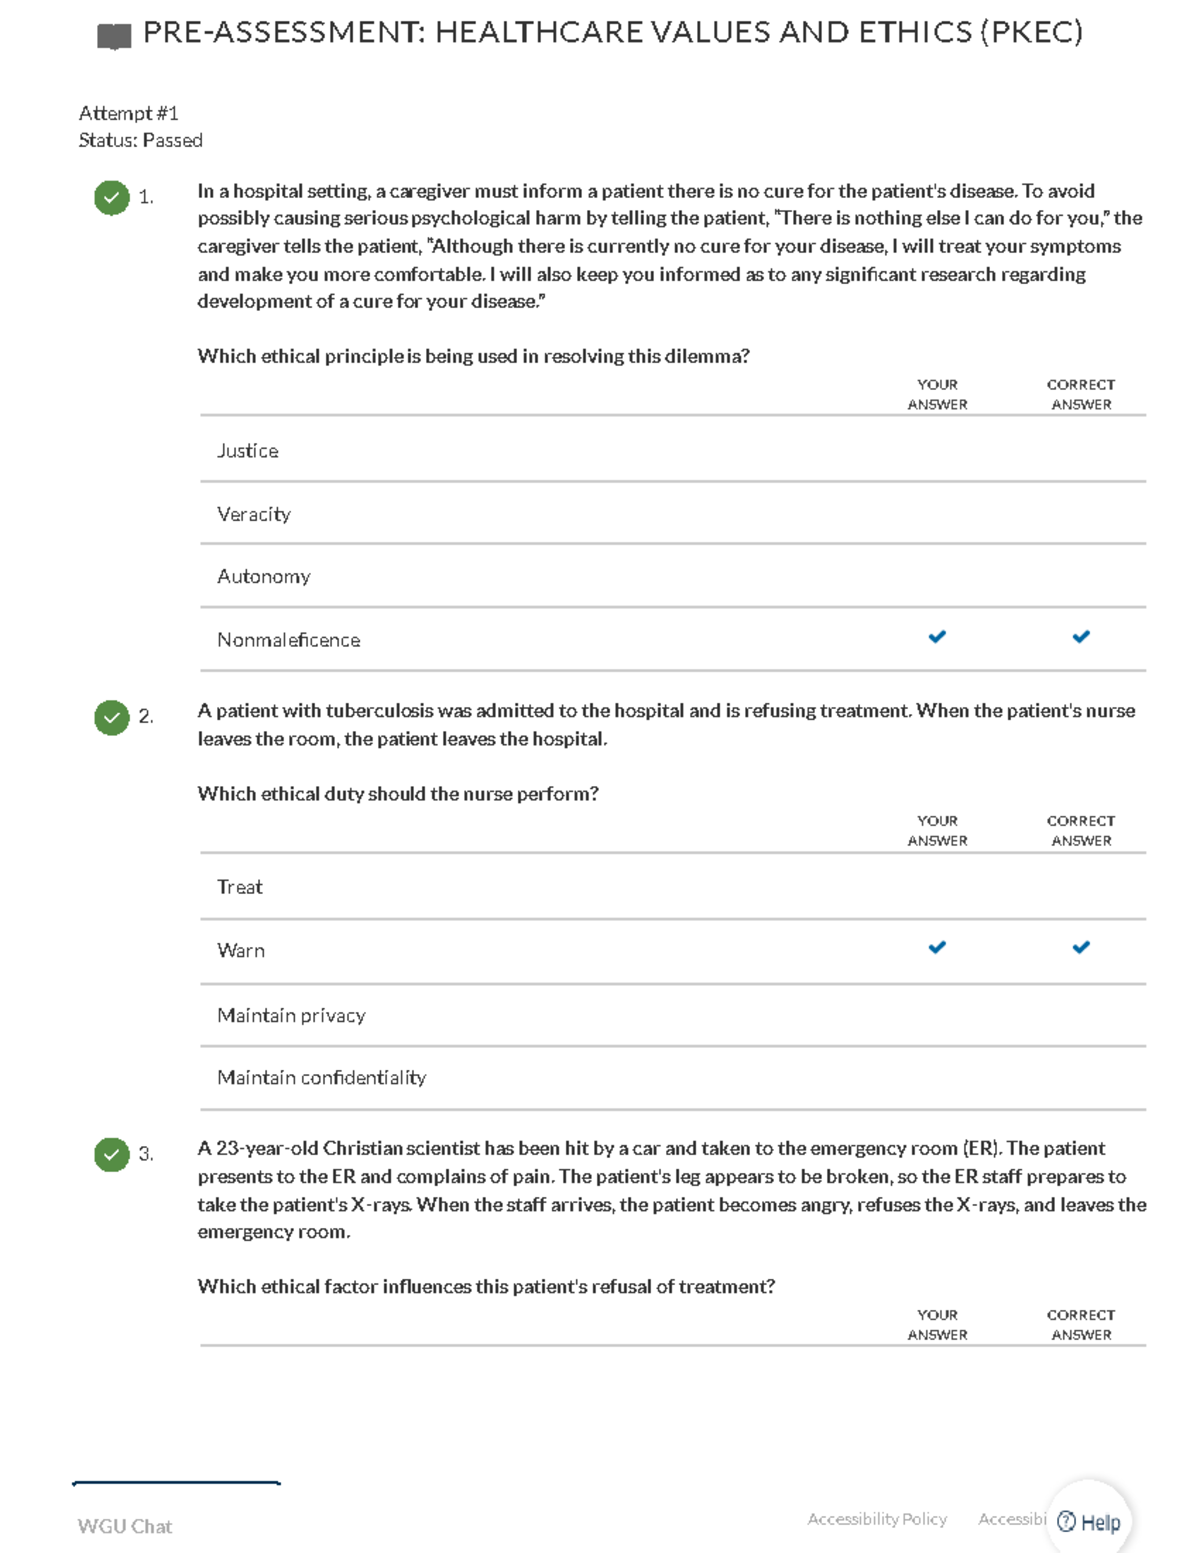Select the Veracity answer option

(254, 514)
